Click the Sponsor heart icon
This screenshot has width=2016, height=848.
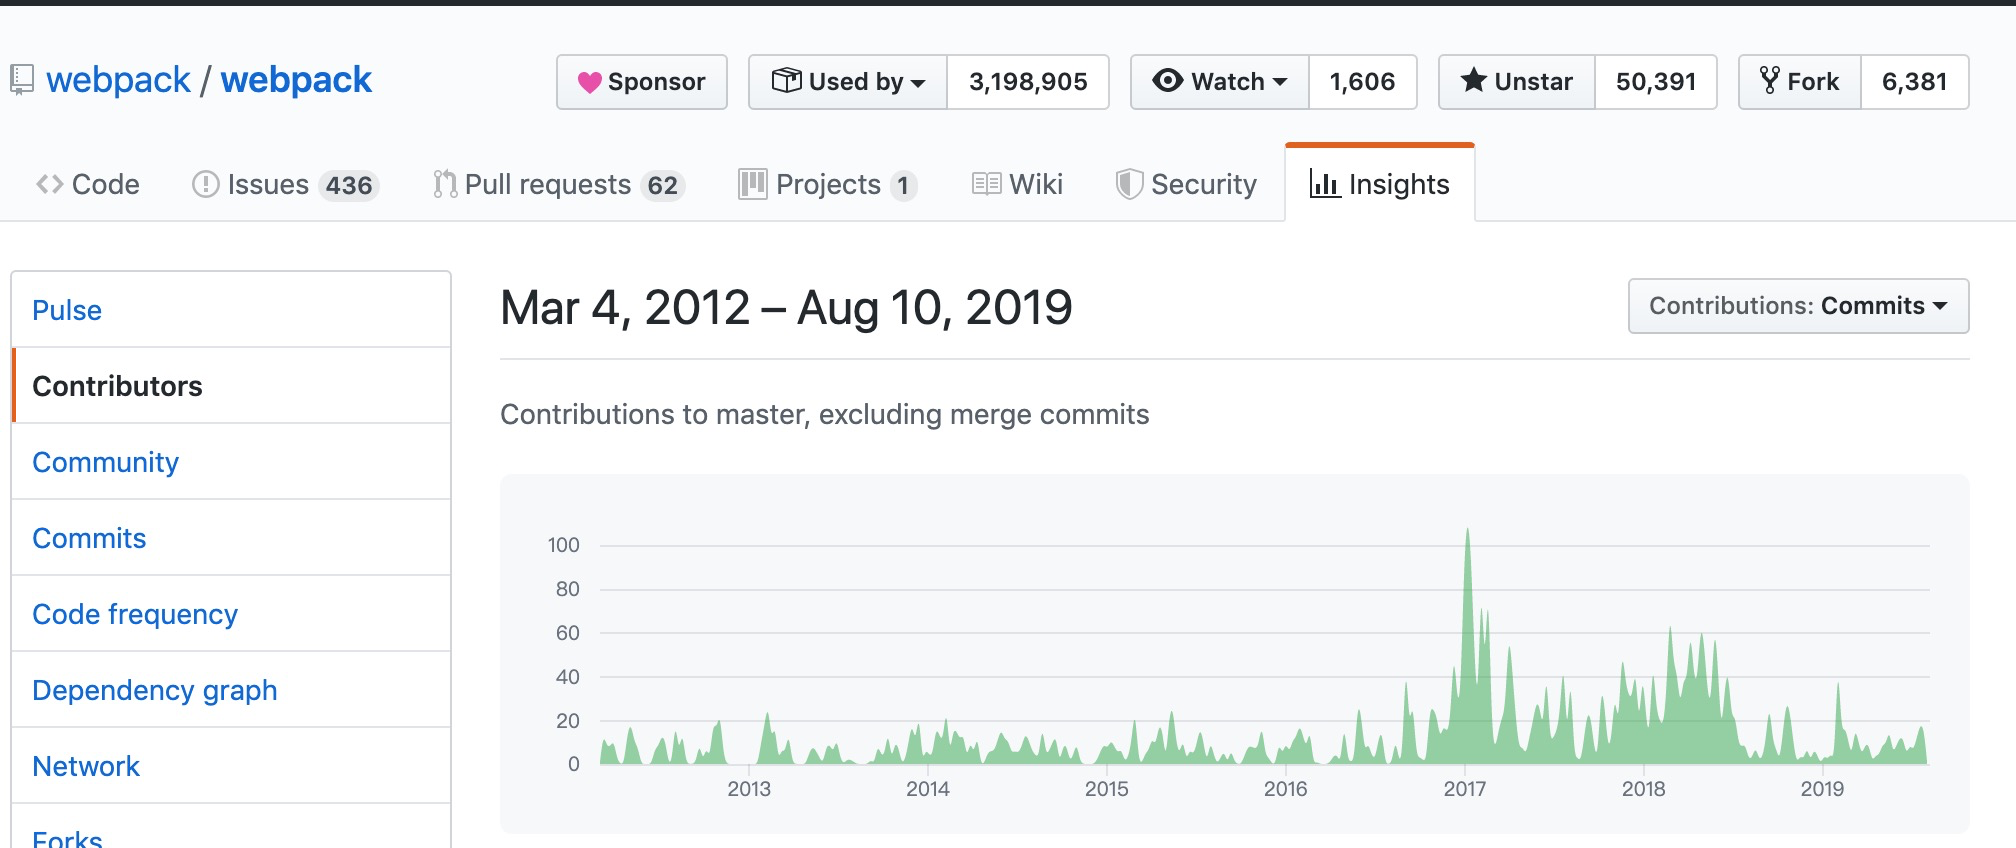(590, 82)
